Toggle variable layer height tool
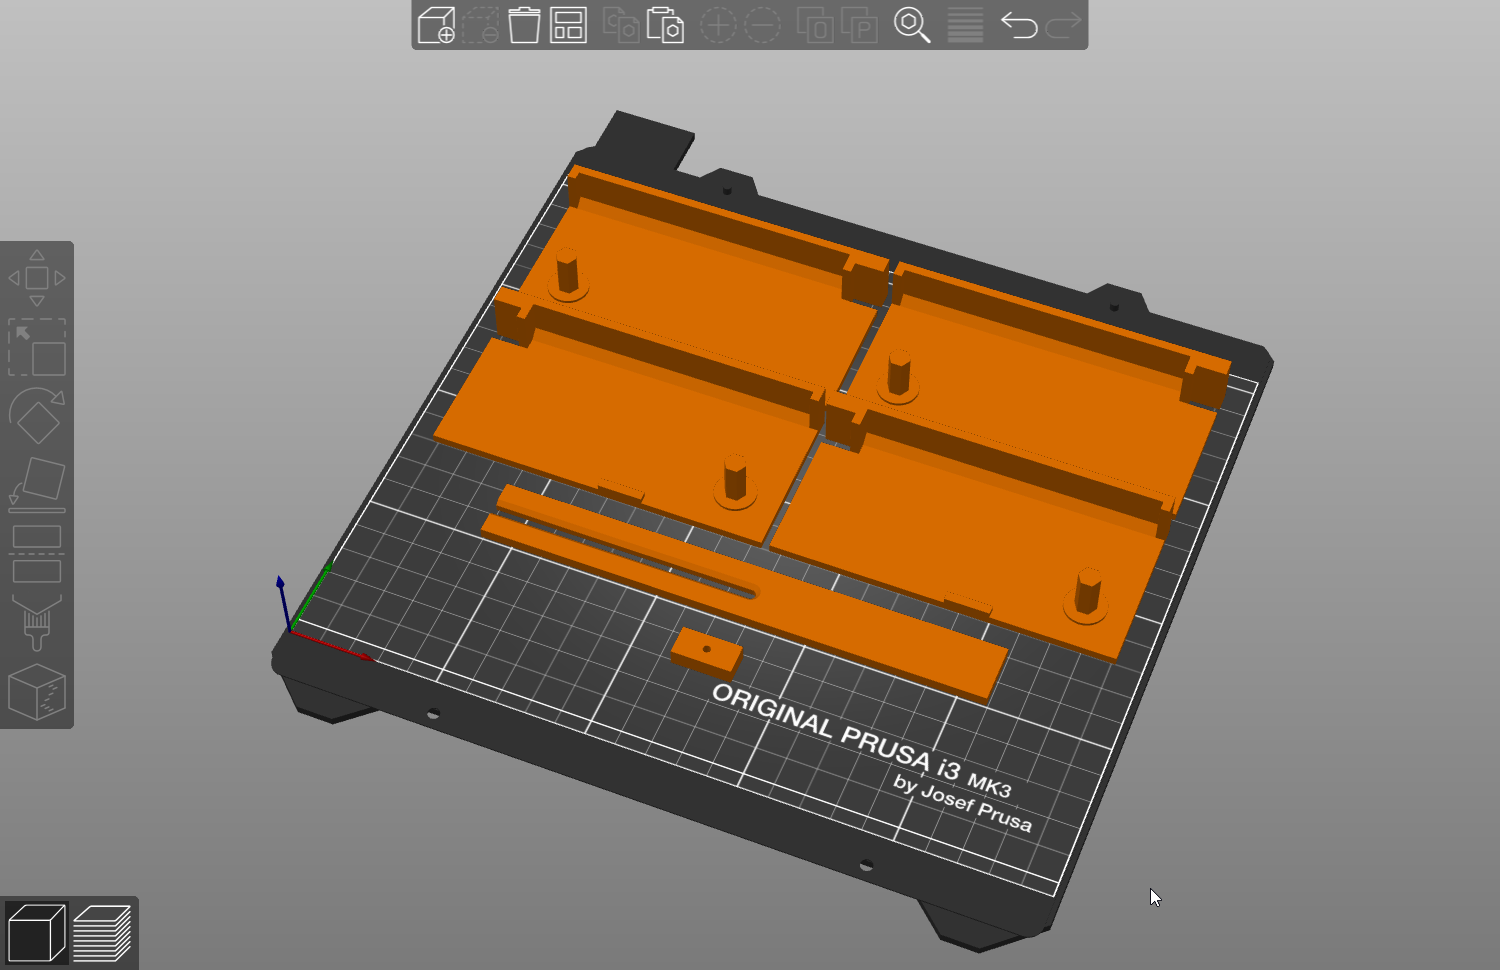 coord(965,25)
